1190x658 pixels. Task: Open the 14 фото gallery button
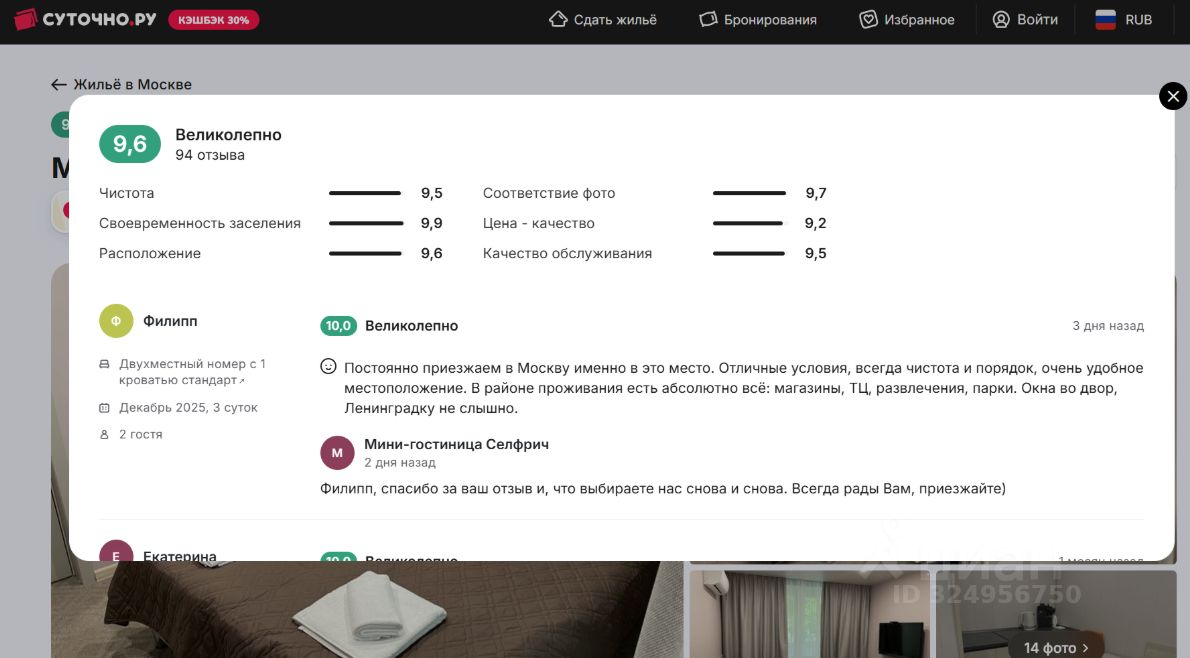(1056, 647)
